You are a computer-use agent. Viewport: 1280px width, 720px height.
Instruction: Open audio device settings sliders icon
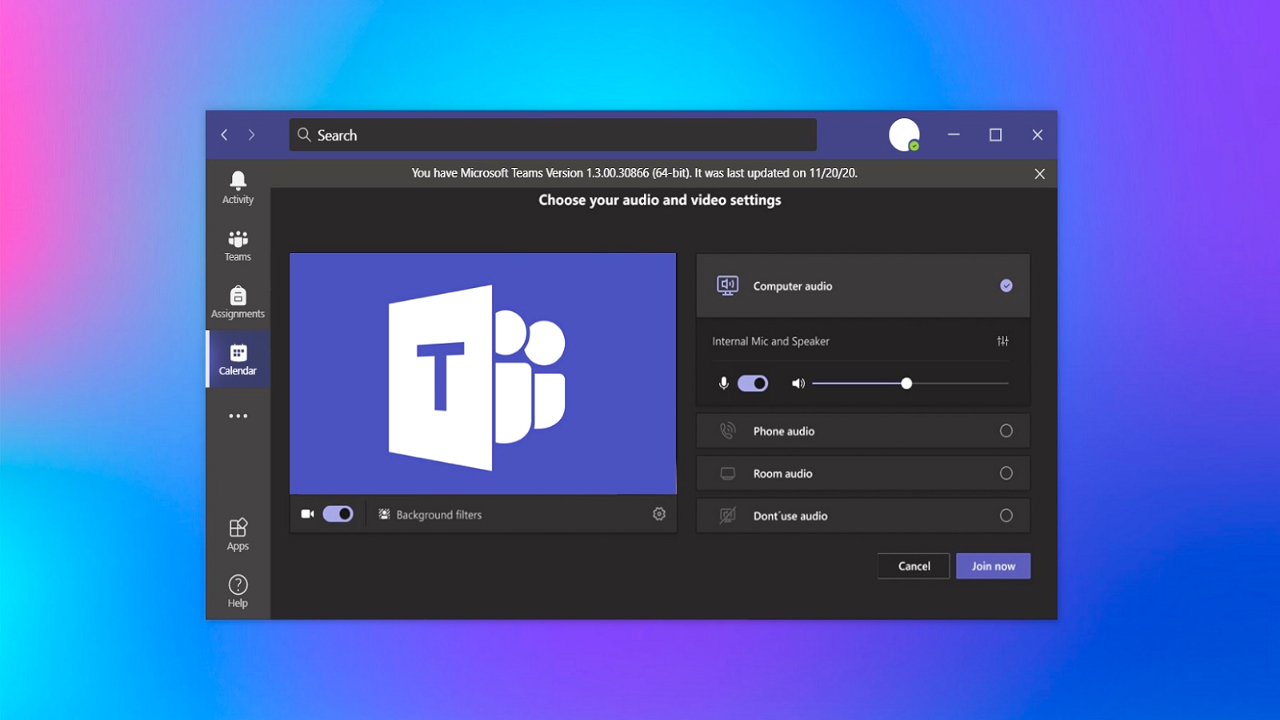pos(1003,341)
